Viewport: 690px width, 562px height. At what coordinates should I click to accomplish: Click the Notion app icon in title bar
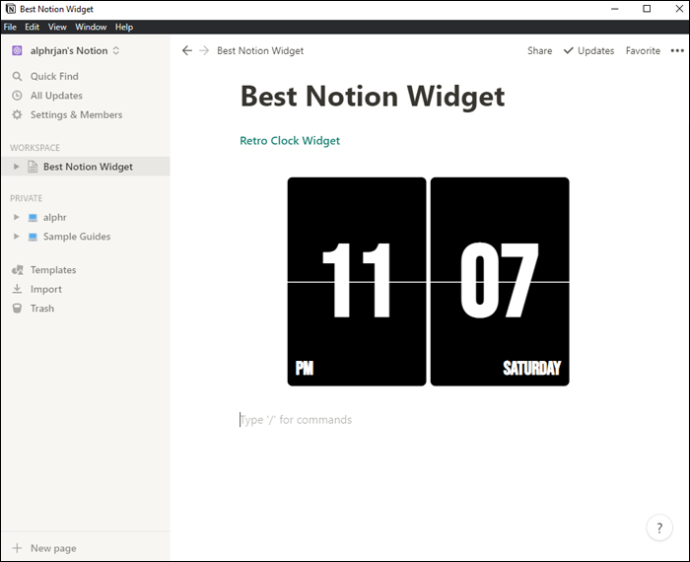(11, 9)
